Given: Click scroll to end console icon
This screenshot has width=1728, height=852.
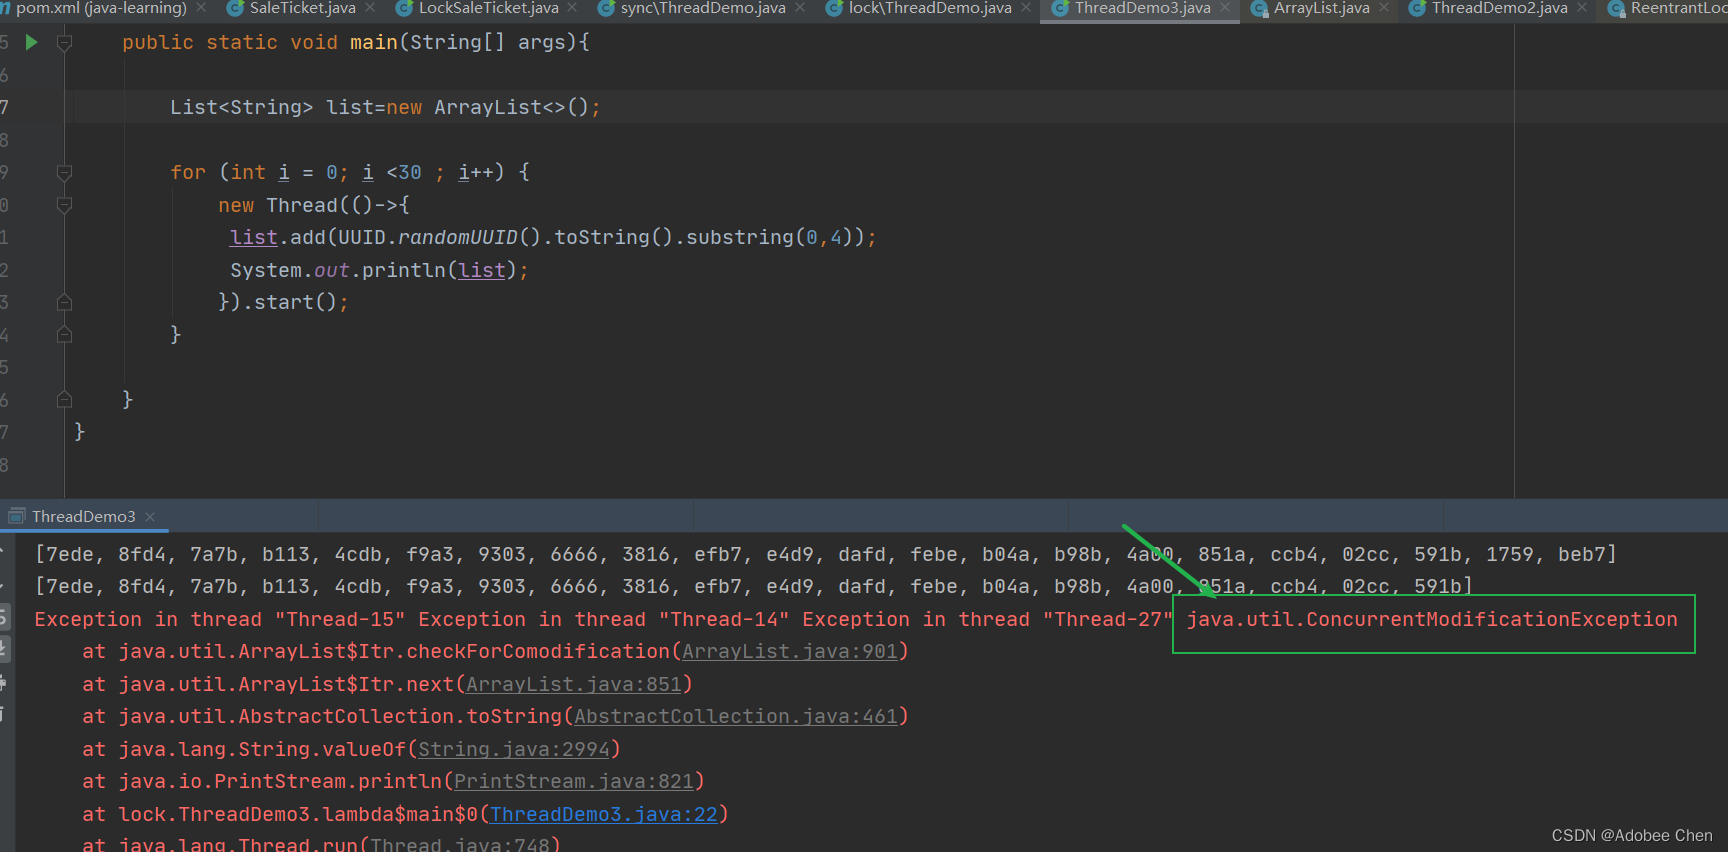Looking at the screenshot, I should [x=3, y=649].
